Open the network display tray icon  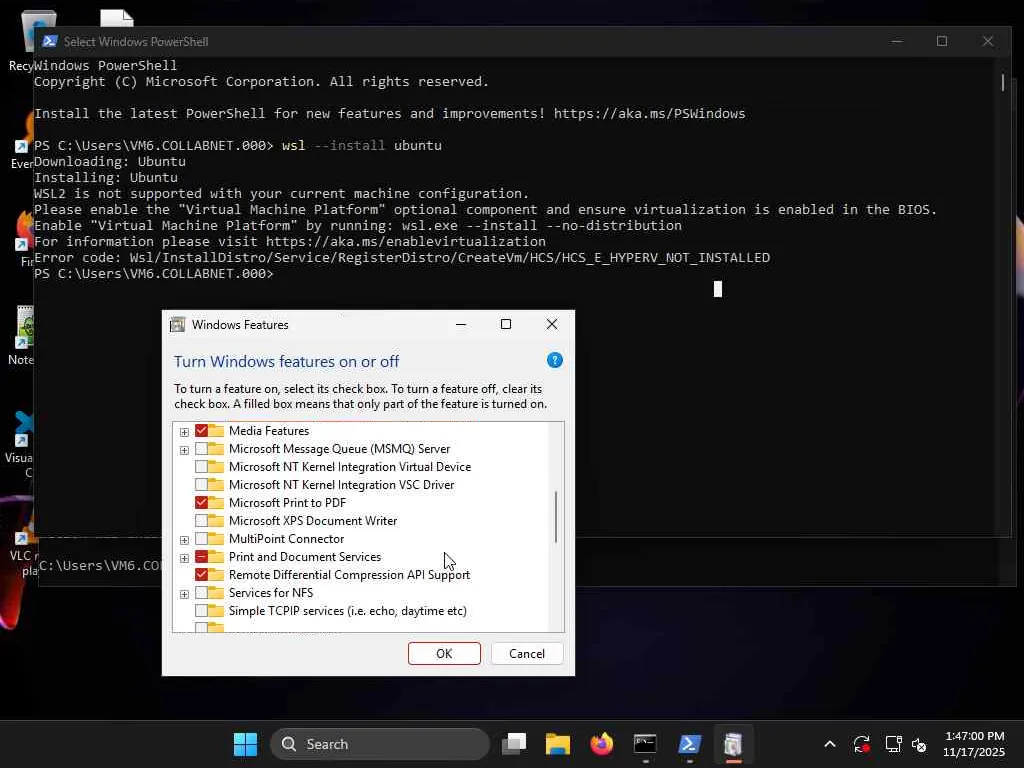coord(893,744)
